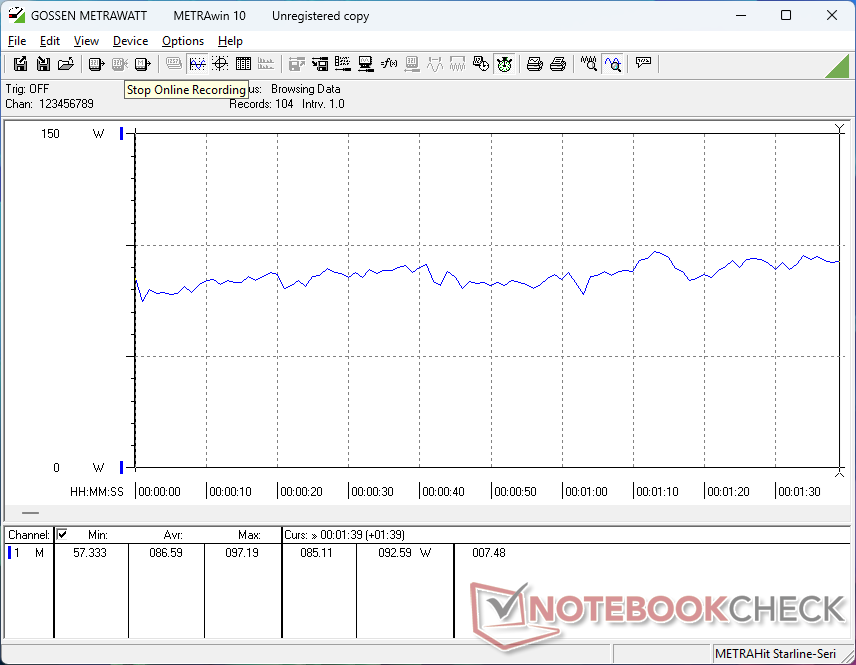Click the f(x) math function icon

pos(389,64)
